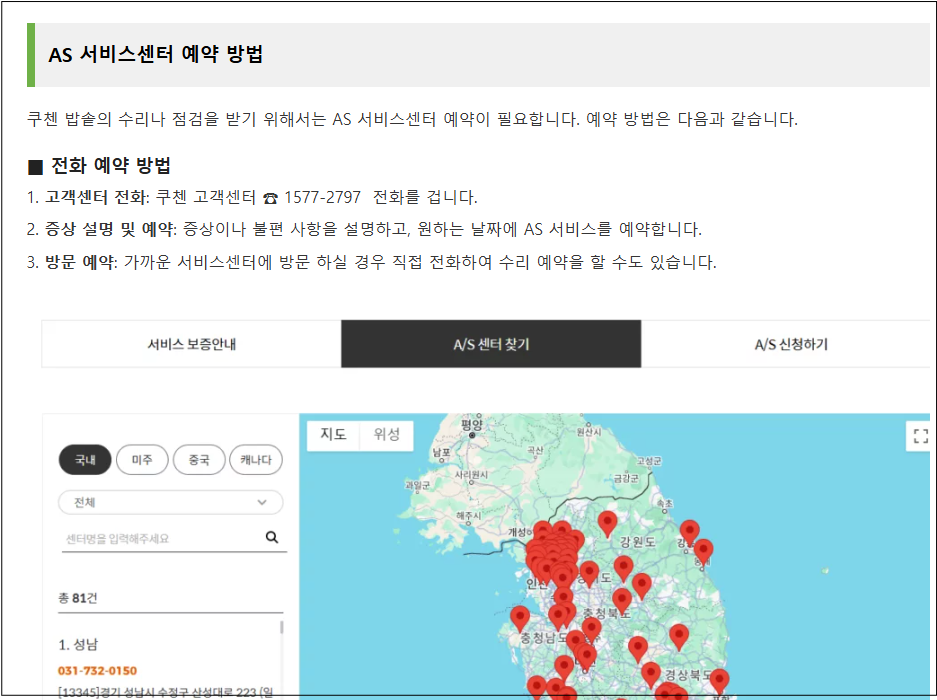Click the 평양 city label on map
937x700 pixels.
tap(471, 425)
